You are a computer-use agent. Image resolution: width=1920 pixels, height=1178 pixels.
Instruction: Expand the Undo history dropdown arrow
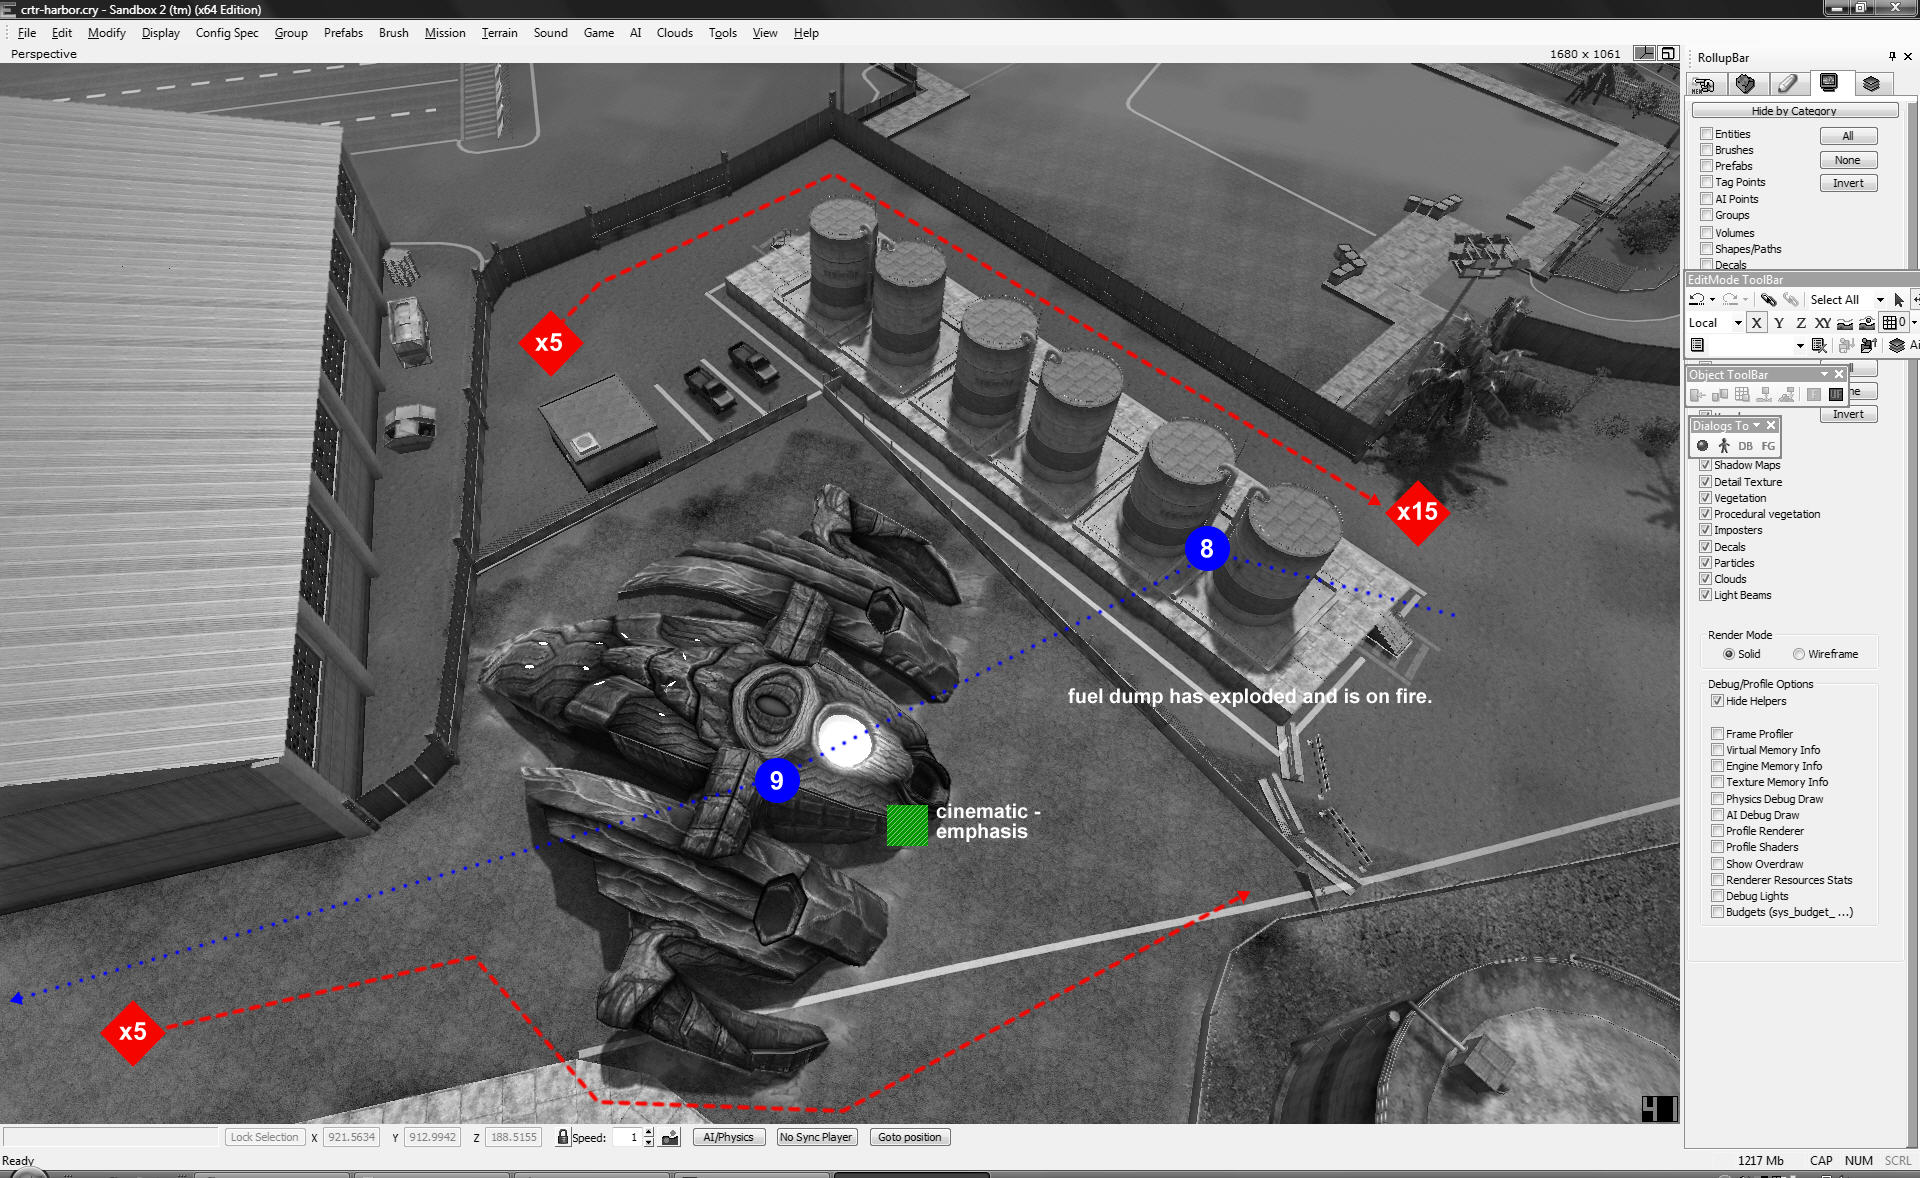(1712, 299)
